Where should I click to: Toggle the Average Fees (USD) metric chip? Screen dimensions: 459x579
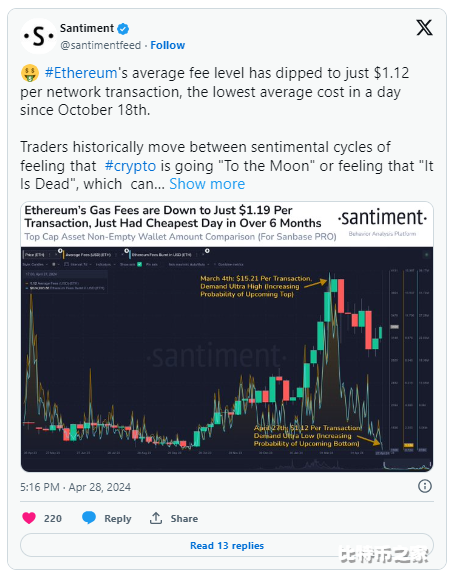pyautogui.click(x=89, y=254)
